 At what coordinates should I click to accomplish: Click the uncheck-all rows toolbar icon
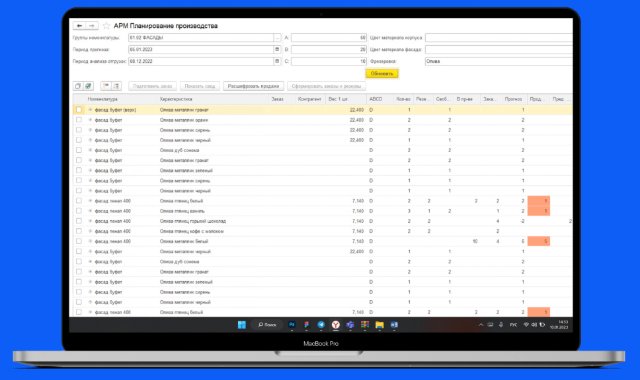pyautogui.click(x=78, y=86)
